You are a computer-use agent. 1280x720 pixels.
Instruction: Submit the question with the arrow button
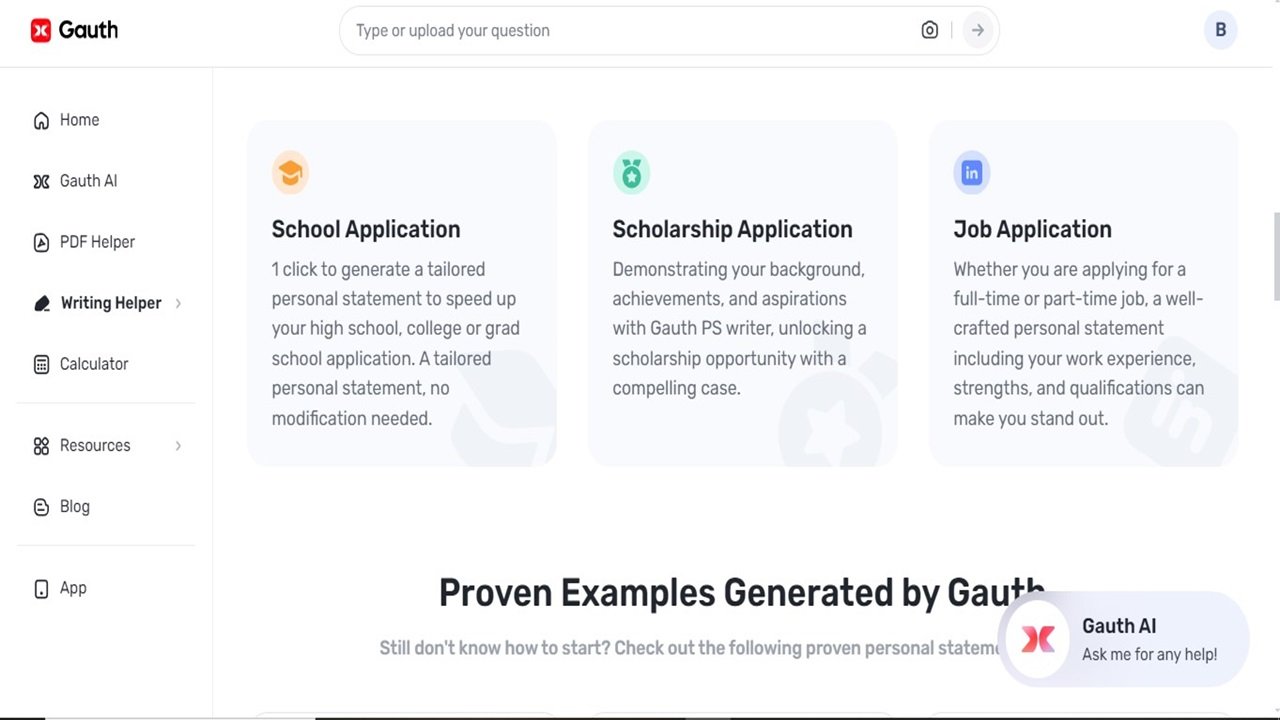pos(977,30)
